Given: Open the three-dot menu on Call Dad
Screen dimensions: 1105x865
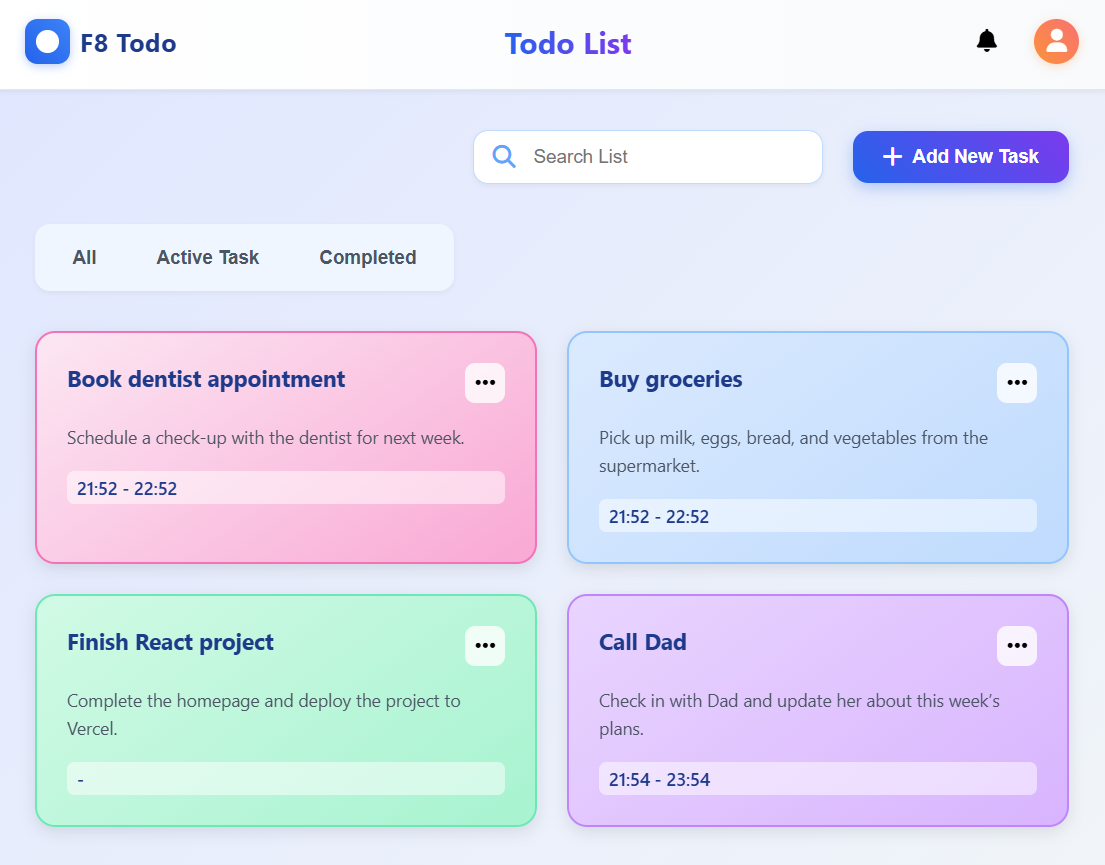Looking at the screenshot, I should point(1017,646).
